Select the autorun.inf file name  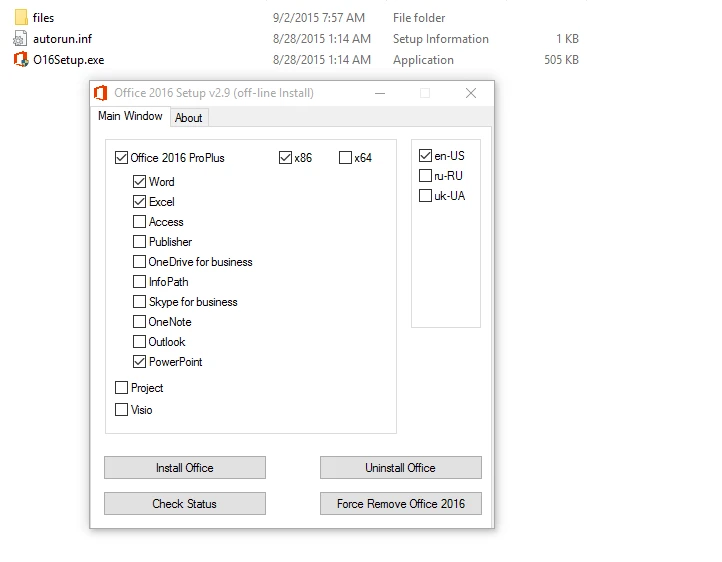tap(62, 39)
